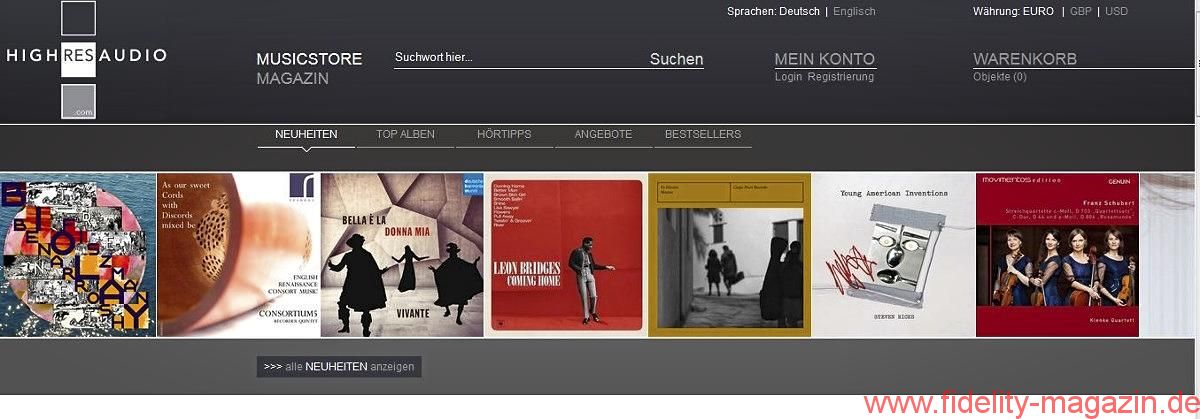
Task: Open the colorful collage album cover
Action: tap(78, 255)
